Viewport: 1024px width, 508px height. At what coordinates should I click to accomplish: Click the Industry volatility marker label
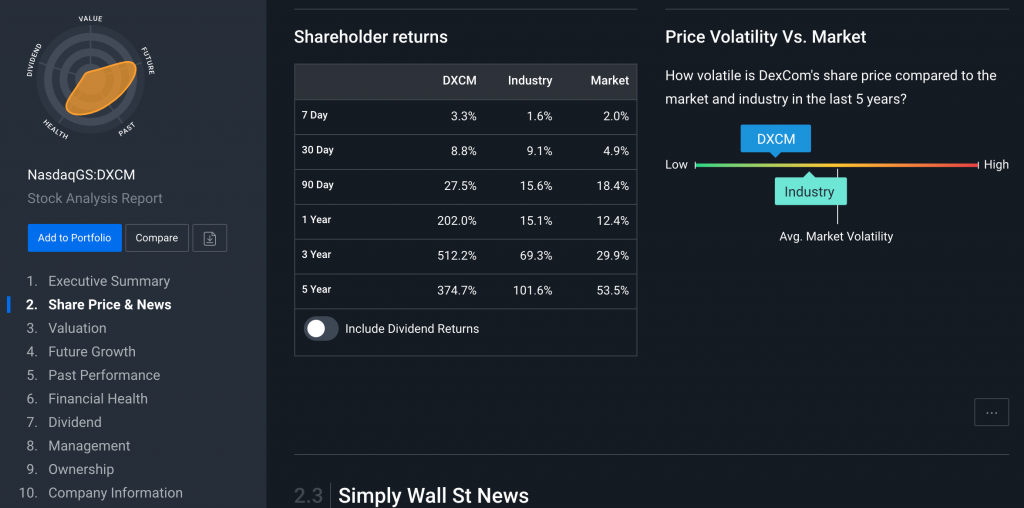coord(810,191)
